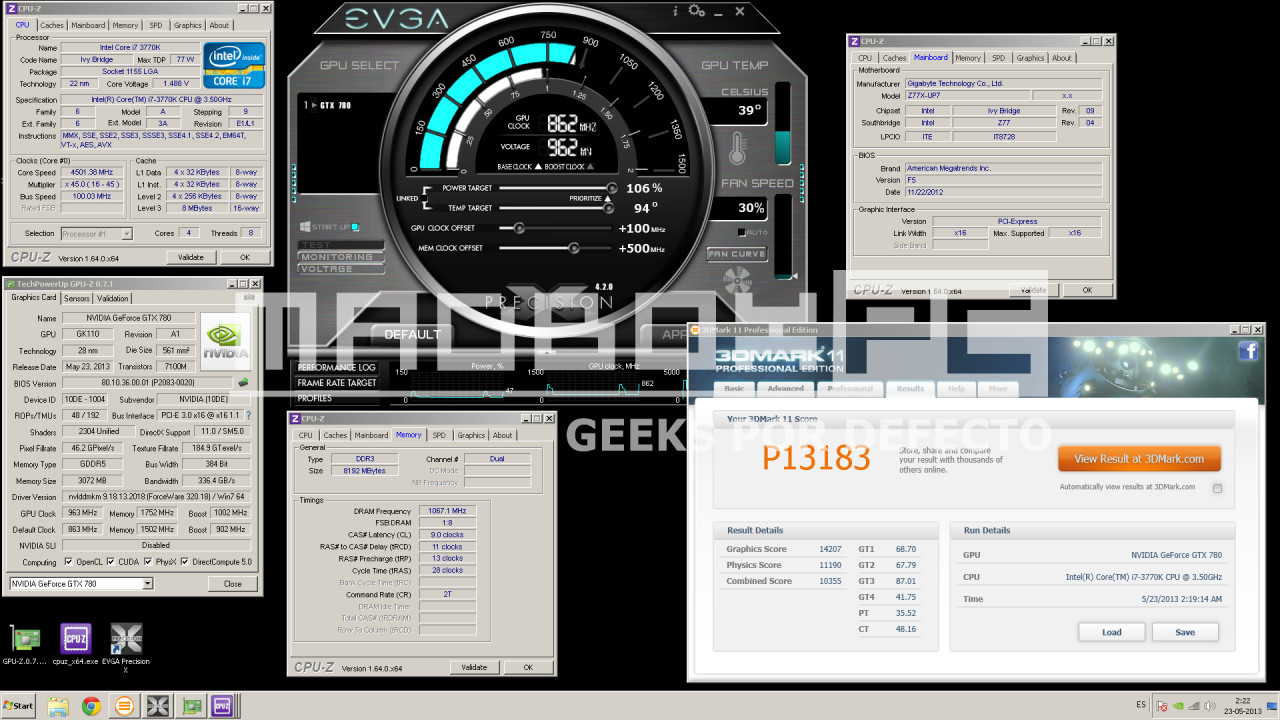Open Windows Explorer from the taskbar
Viewport: 1280px width, 720px height.
(58, 706)
